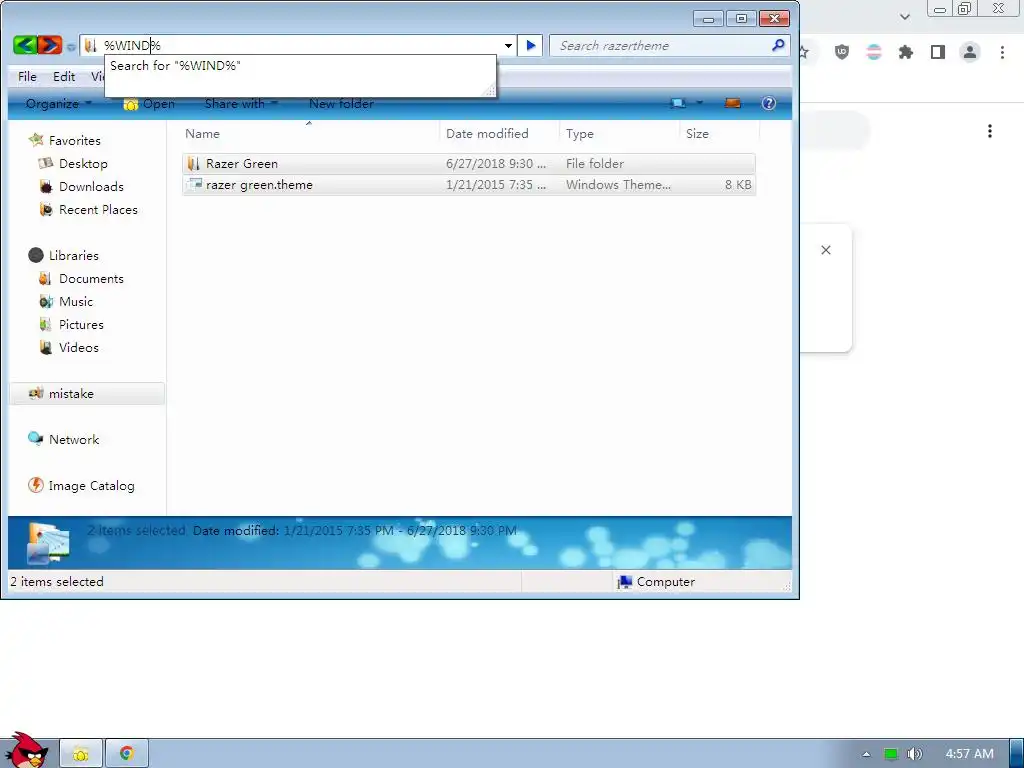
Task: Click the volume speaker tray icon
Action: coord(914,754)
